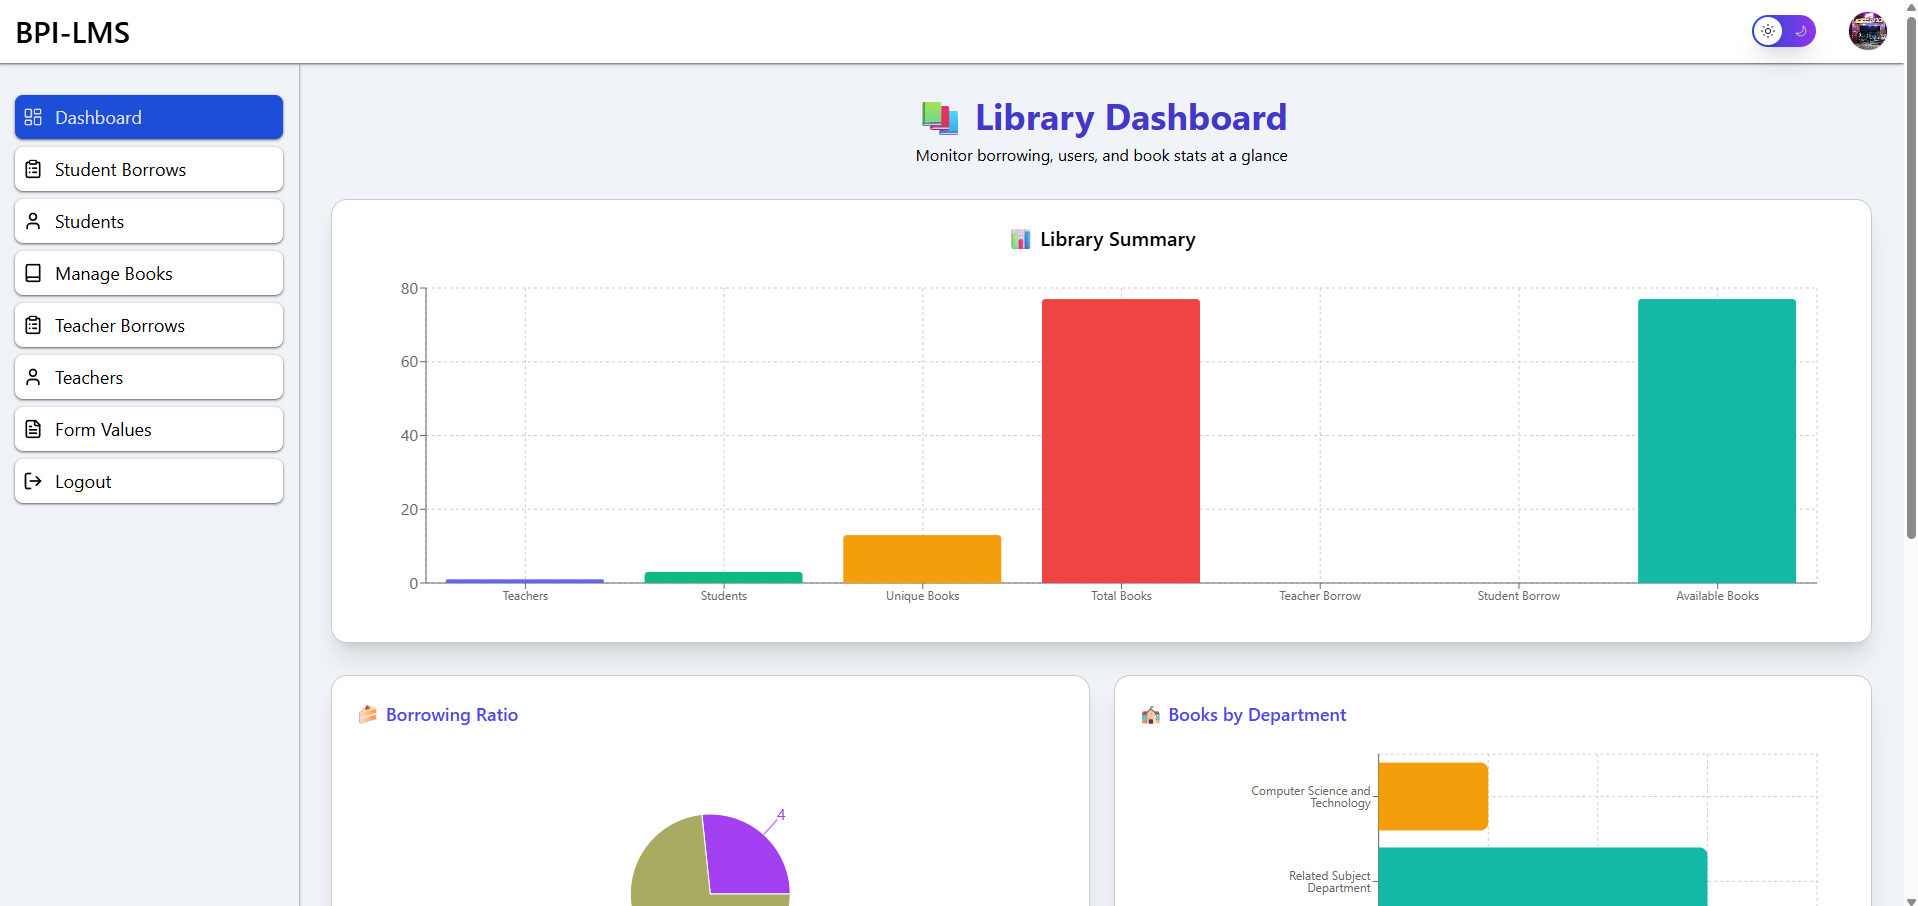Click the scrollbar down arrow
The height and width of the screenshot is (906, 1918).
tap(1911, 900)
